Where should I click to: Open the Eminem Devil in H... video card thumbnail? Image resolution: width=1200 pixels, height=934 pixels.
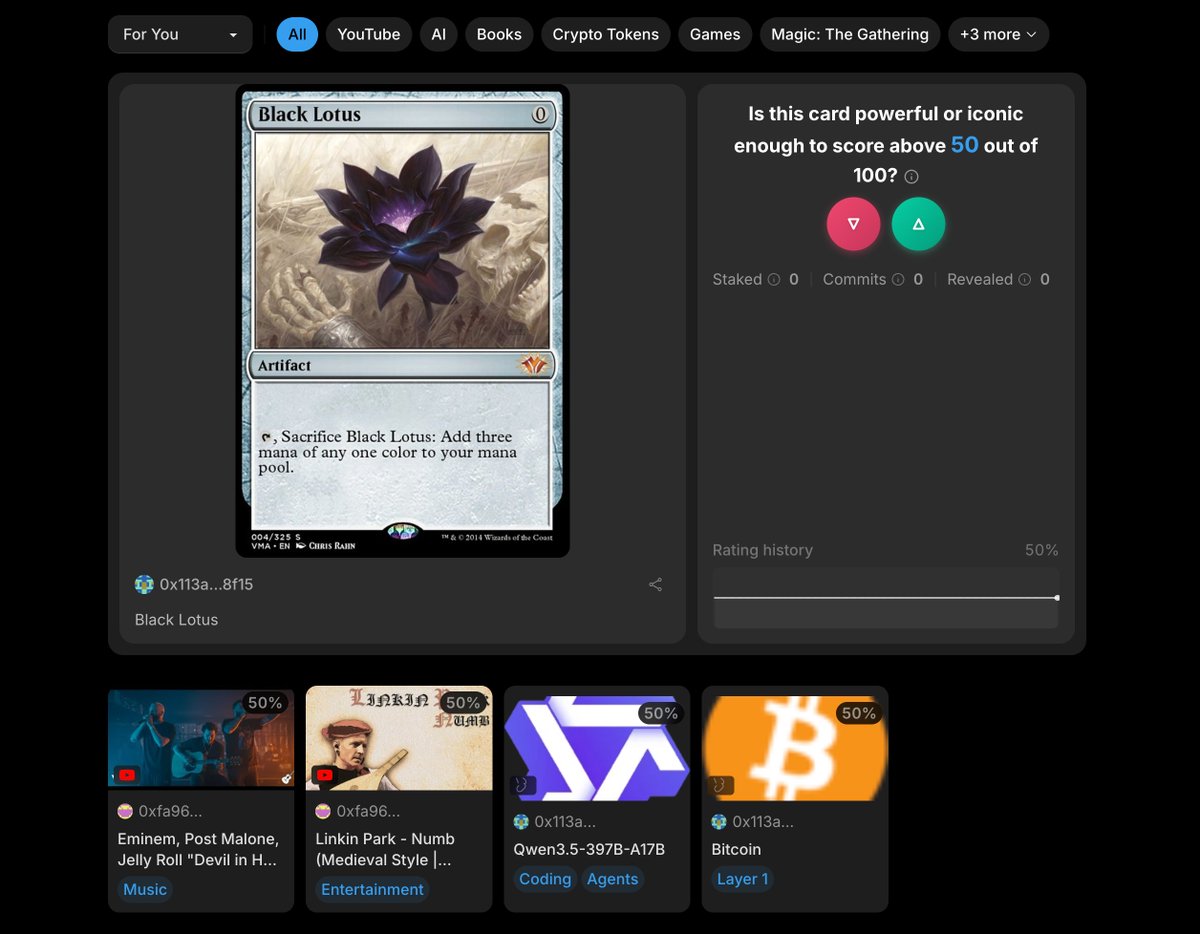point(201,739)
